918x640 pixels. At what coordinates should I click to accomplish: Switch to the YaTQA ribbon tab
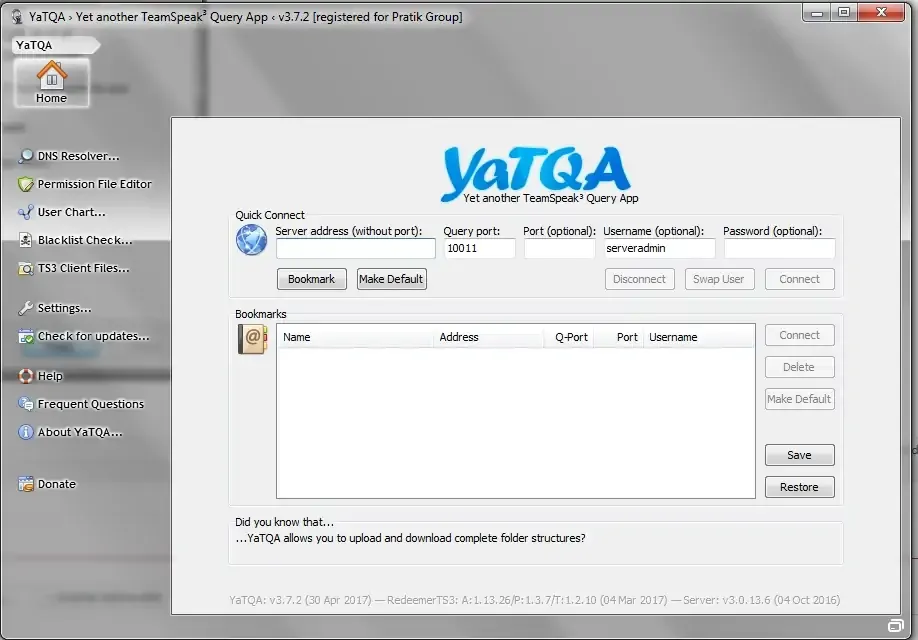pyautogui.click(x=35, y=45)
